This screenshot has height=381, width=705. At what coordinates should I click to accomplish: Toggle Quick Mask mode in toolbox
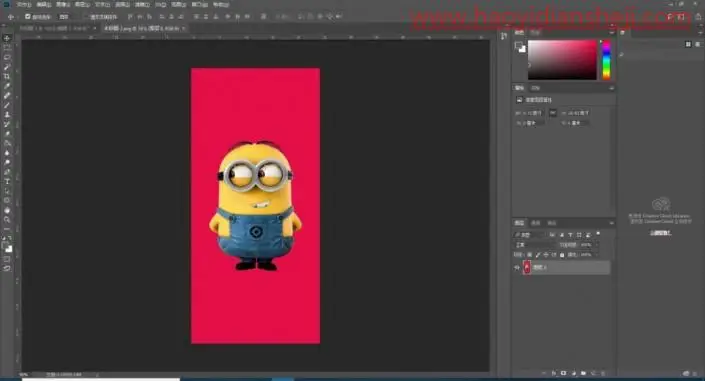tap(7, 259)
